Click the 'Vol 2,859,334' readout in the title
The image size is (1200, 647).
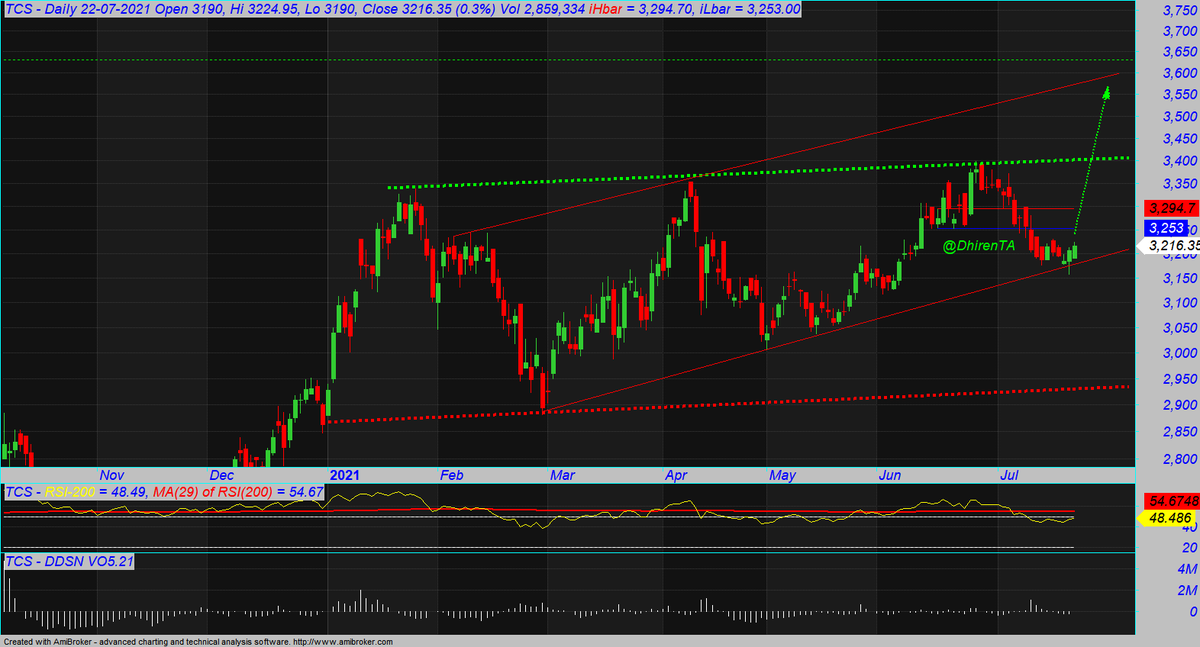(x=541, y=9)
